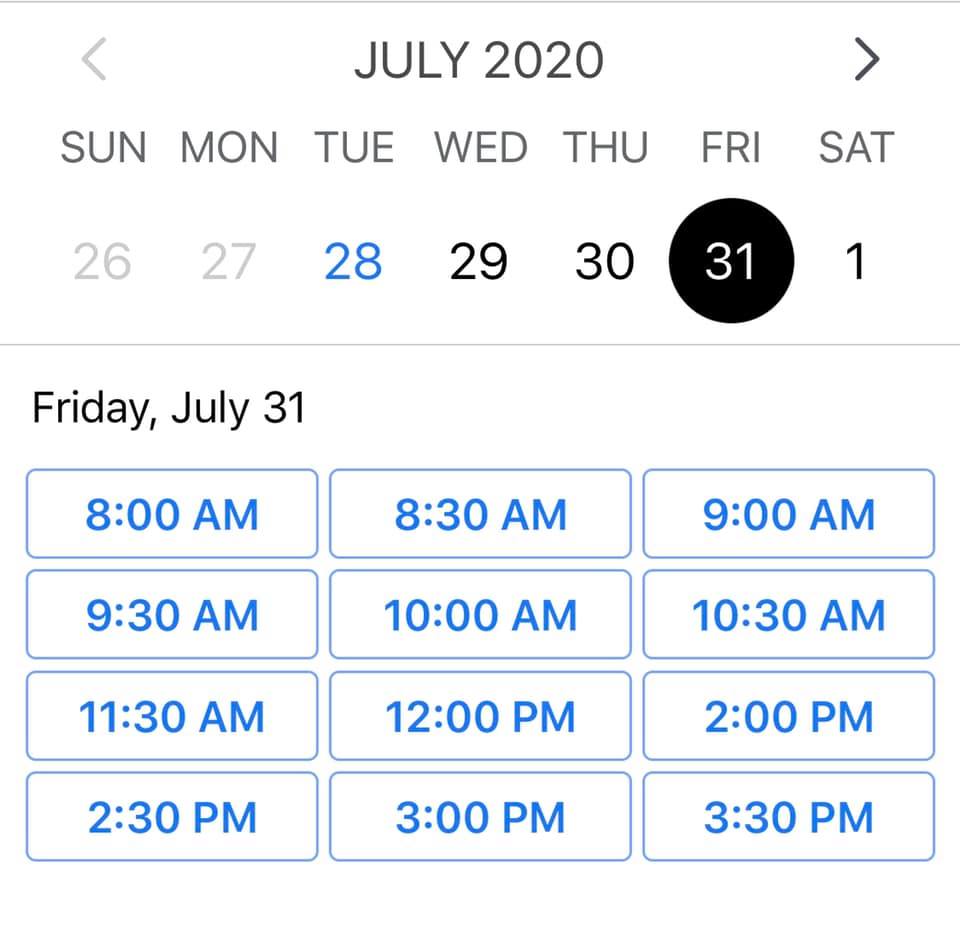Tap the 11:30 AM time slot
Viewport: 960px width, 952px height.
(172, 716)
